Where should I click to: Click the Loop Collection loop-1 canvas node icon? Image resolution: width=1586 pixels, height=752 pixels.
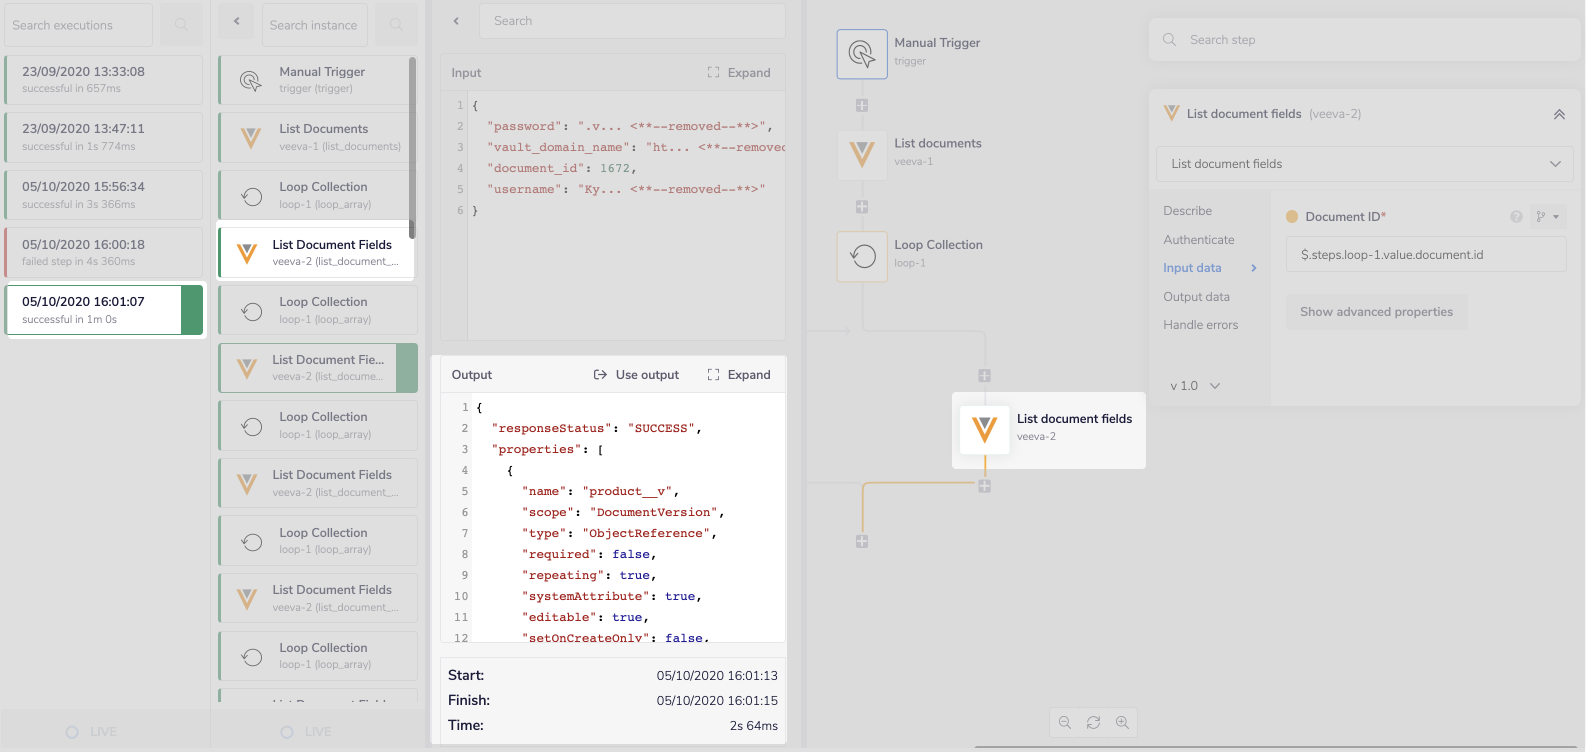coord(862,256)
